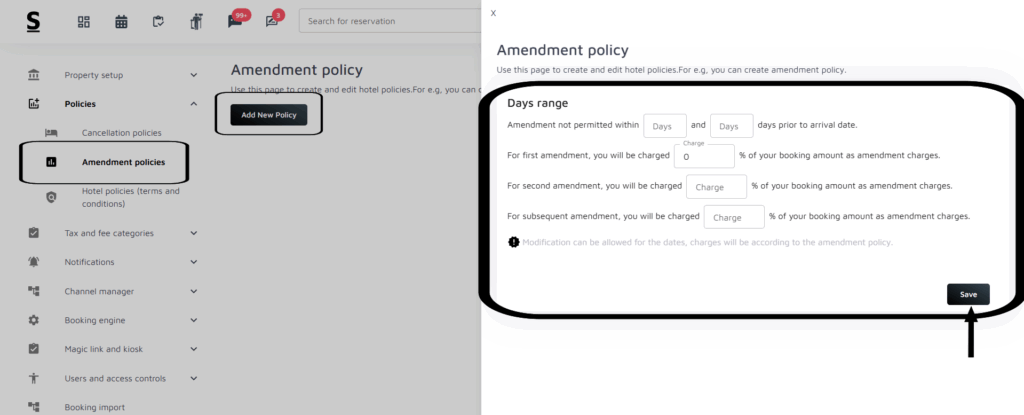The image size is (1024, 415).
Task: Close the Amendment policy panel with X
Action: (493, 13)
